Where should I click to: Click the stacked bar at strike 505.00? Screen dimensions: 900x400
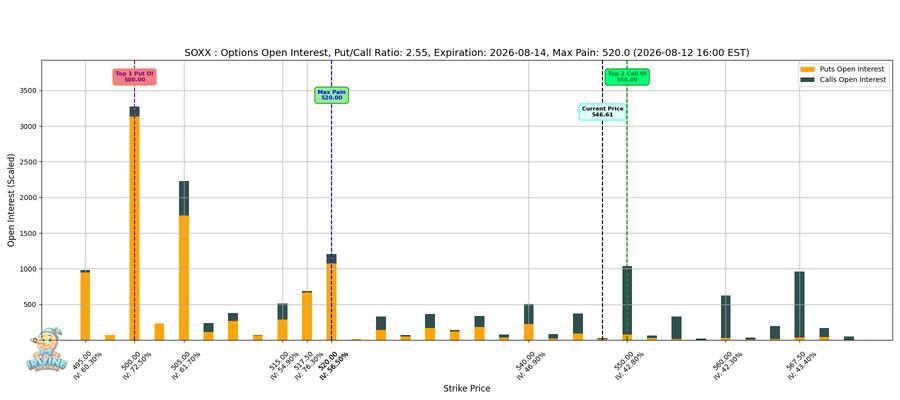(184, 261)
